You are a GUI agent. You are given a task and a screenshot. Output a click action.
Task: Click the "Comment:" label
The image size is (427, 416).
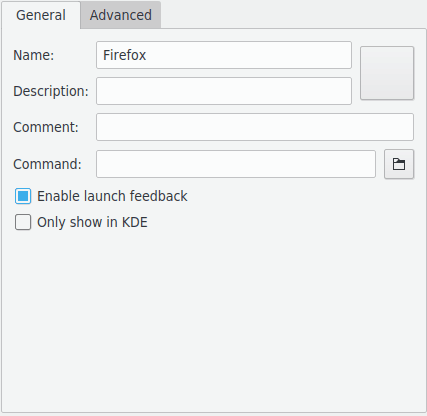[46, 127]
